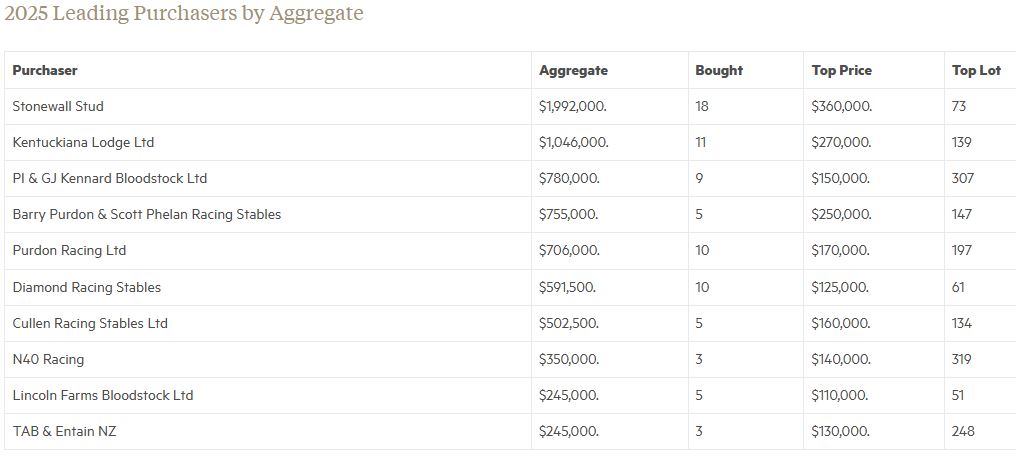The image size is (1016, 458).
Task: Select the N40 Racing purchaser
Action: [48, 360]
